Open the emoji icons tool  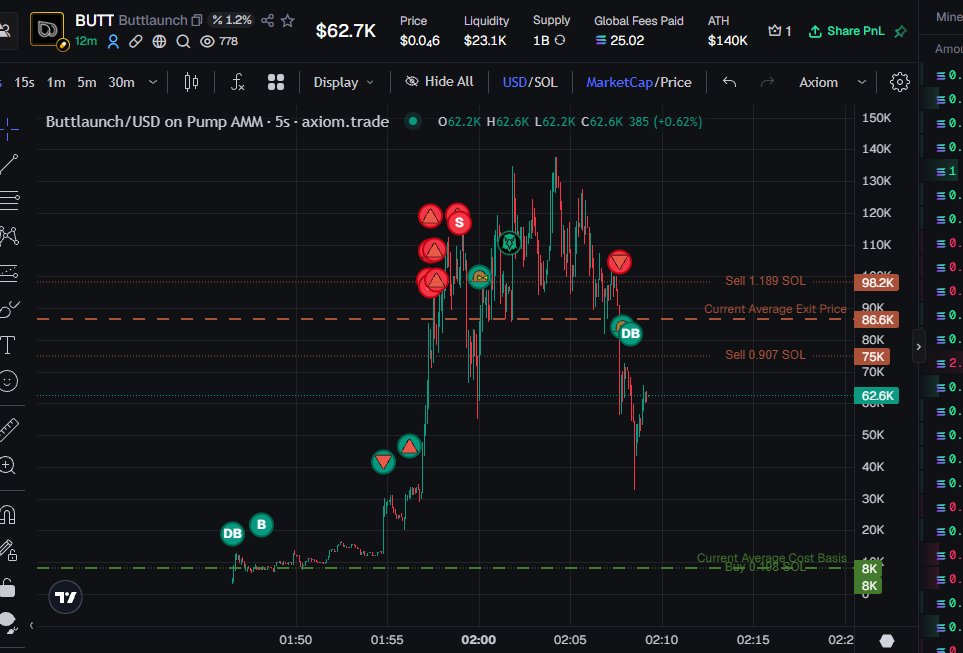[8, 381]
